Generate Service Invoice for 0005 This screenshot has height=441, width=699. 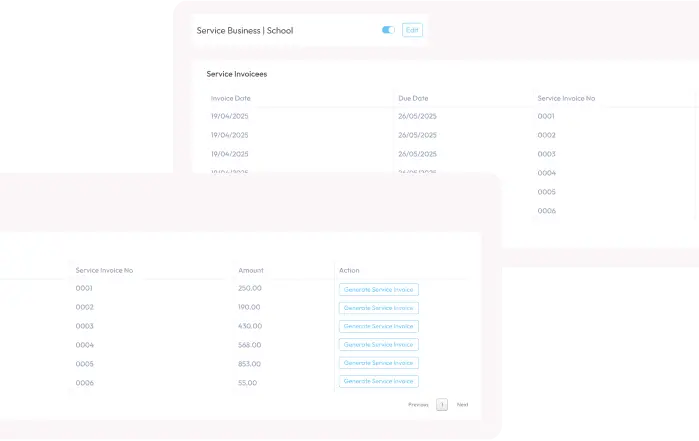coord(378,363)
